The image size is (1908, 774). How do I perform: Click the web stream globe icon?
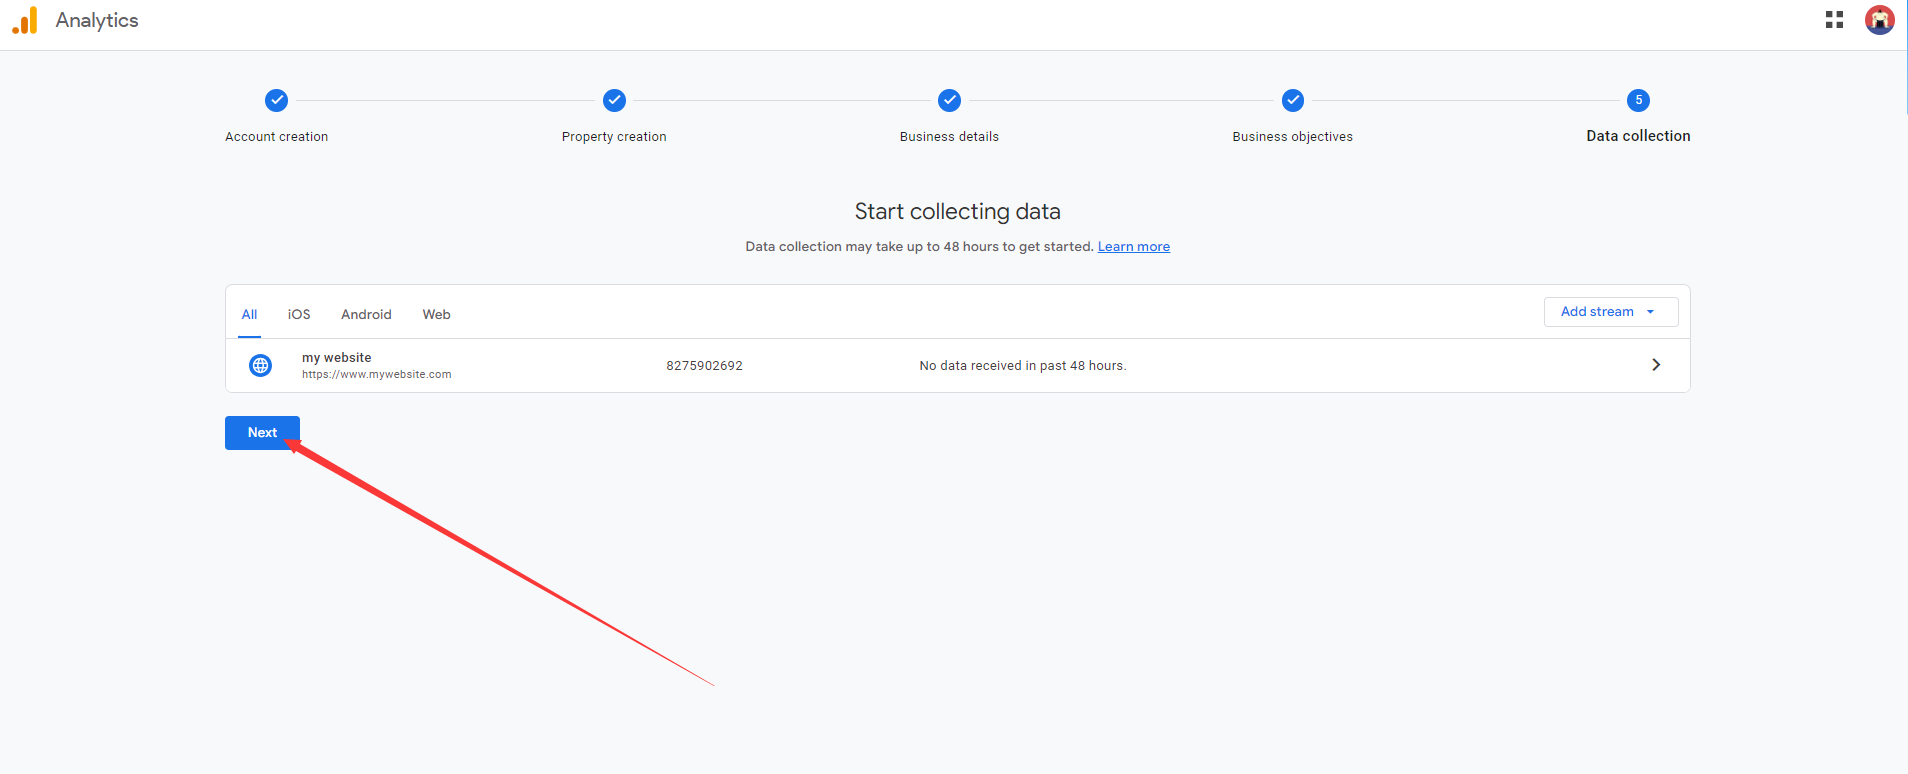point(260,366)
